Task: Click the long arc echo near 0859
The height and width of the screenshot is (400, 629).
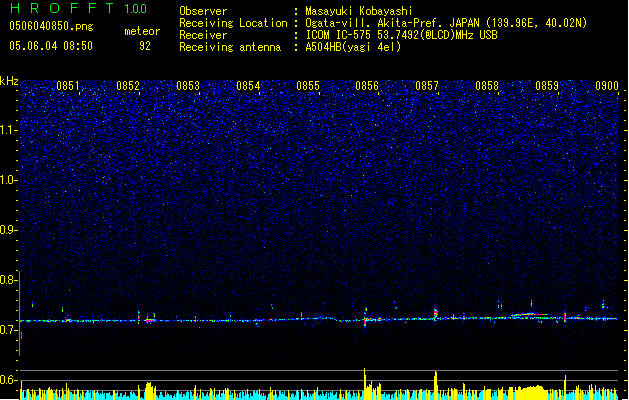Action: click(529, 315)
